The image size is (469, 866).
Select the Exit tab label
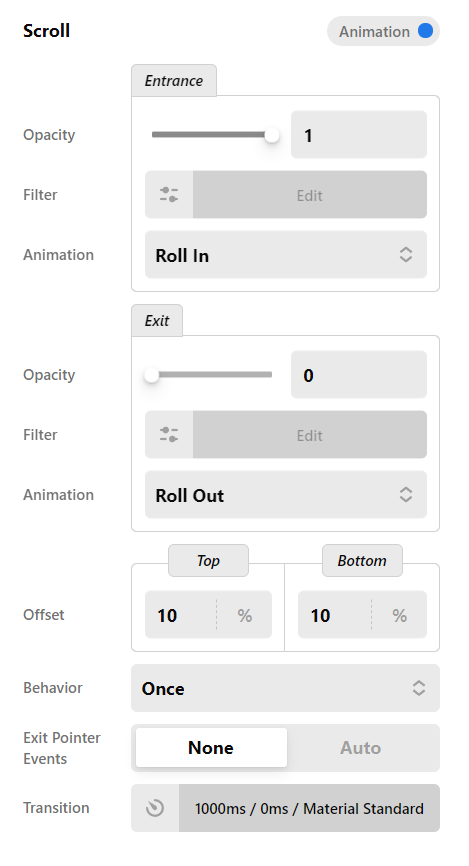pos(157,320)
